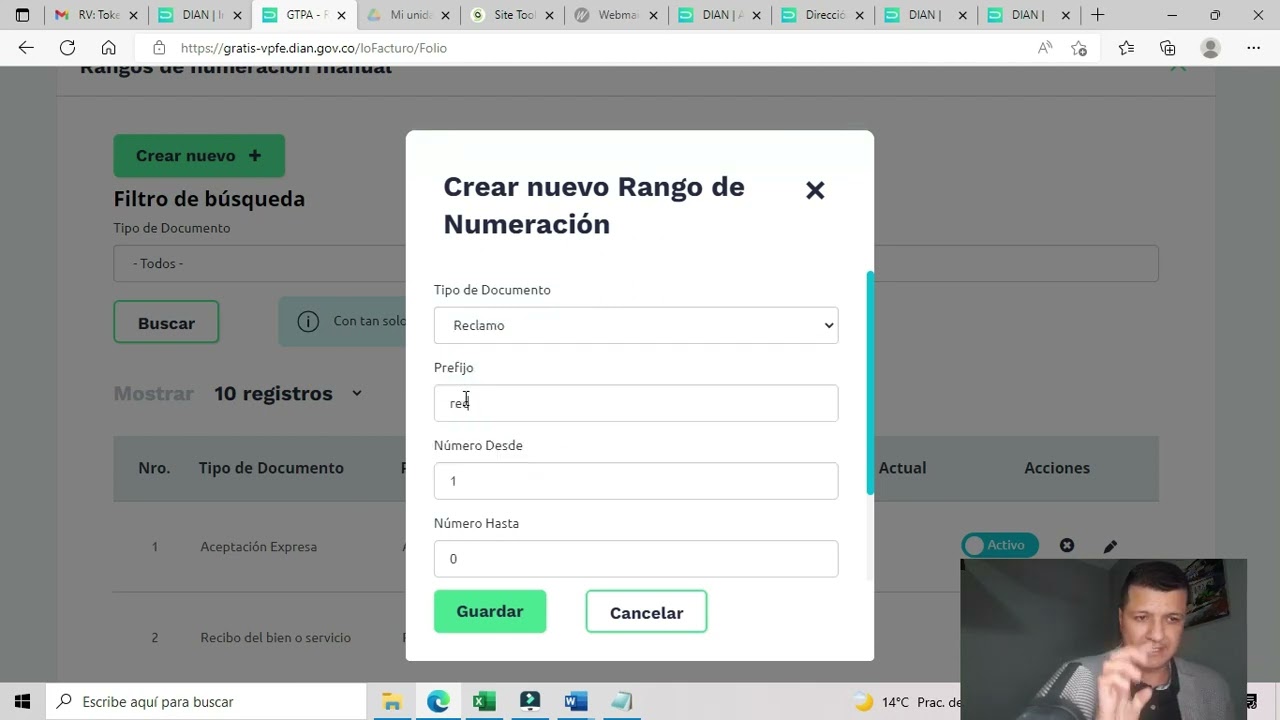Close the Crear nuevo Rango dialog with X
1280x720 pixels.
tap(815, 190)
